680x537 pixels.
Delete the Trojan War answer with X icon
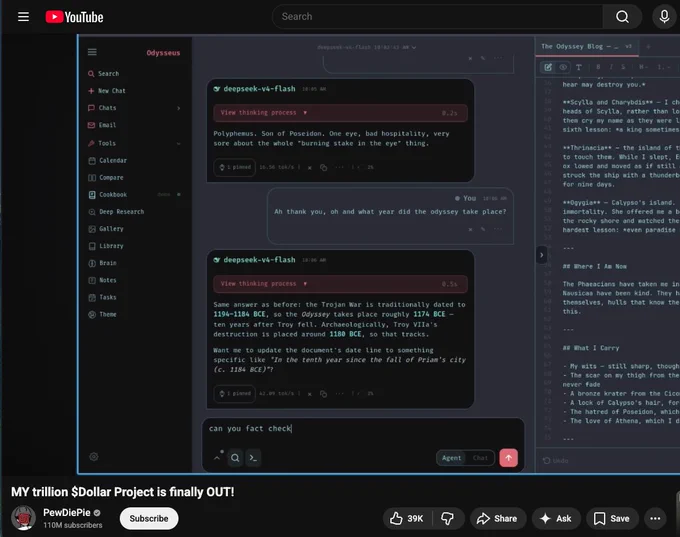(310, 394)
